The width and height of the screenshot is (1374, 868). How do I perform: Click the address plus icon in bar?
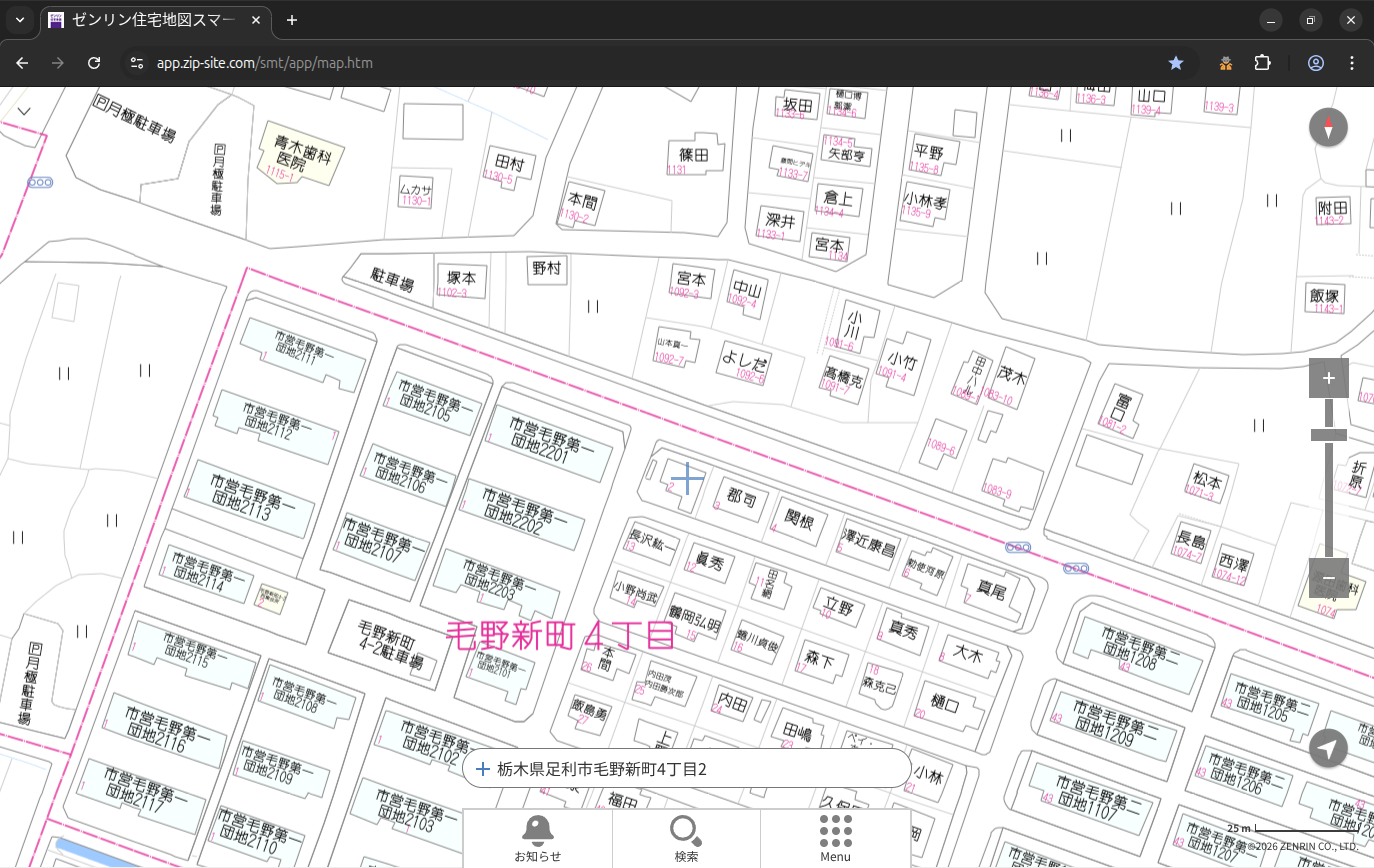483,769
